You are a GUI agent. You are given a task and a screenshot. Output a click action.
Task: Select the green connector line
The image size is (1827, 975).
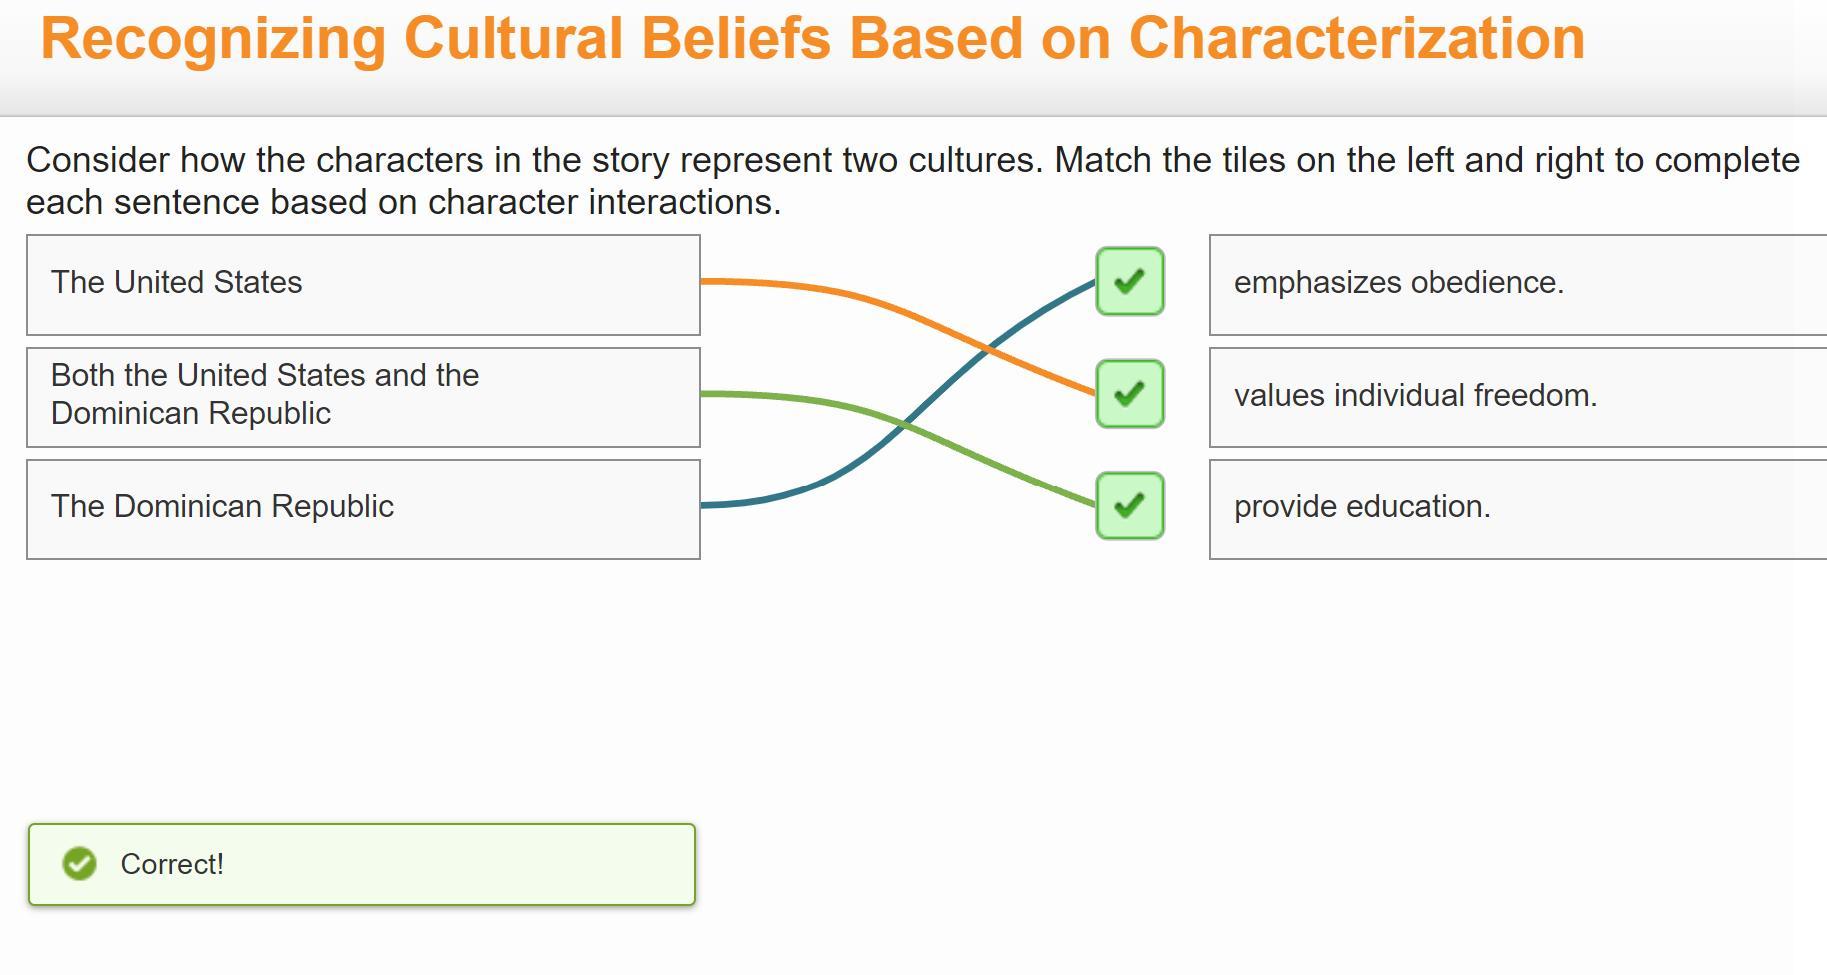pyautogui.click(x=1000, y=466)
